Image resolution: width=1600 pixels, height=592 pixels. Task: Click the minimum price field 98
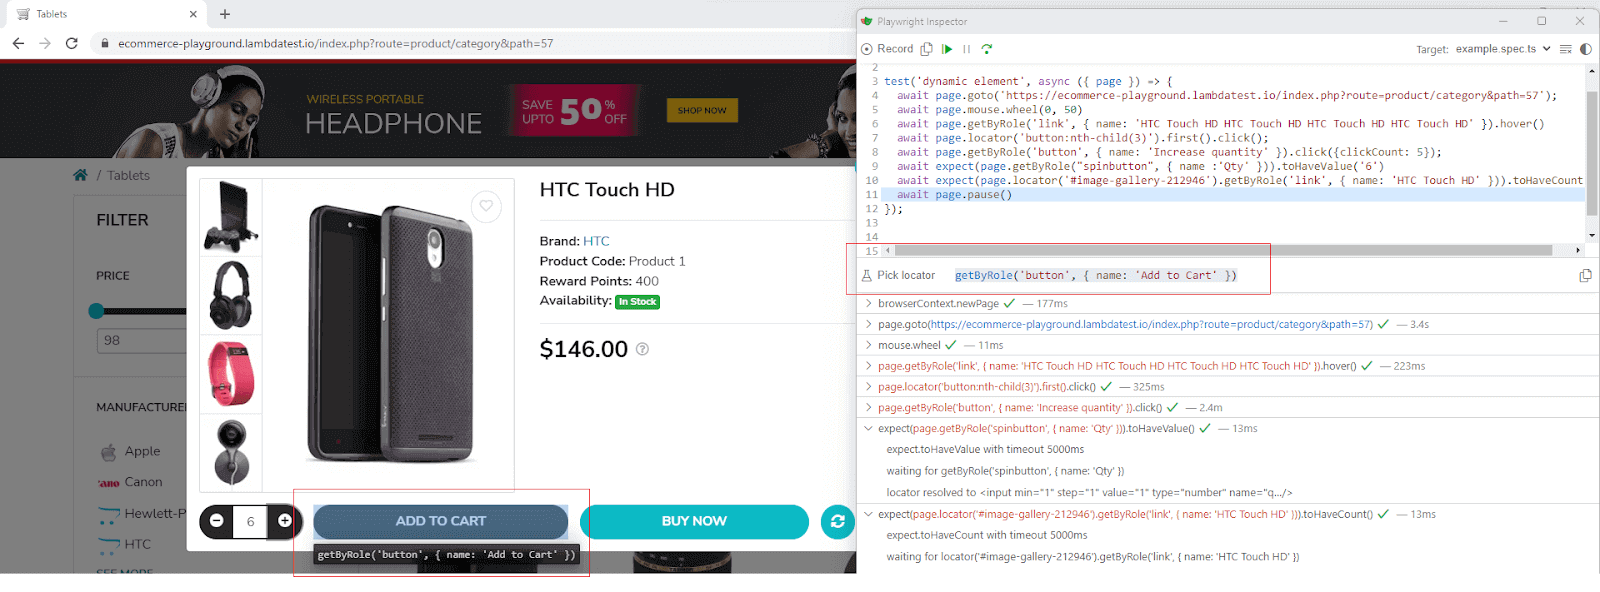coord(141,341)
